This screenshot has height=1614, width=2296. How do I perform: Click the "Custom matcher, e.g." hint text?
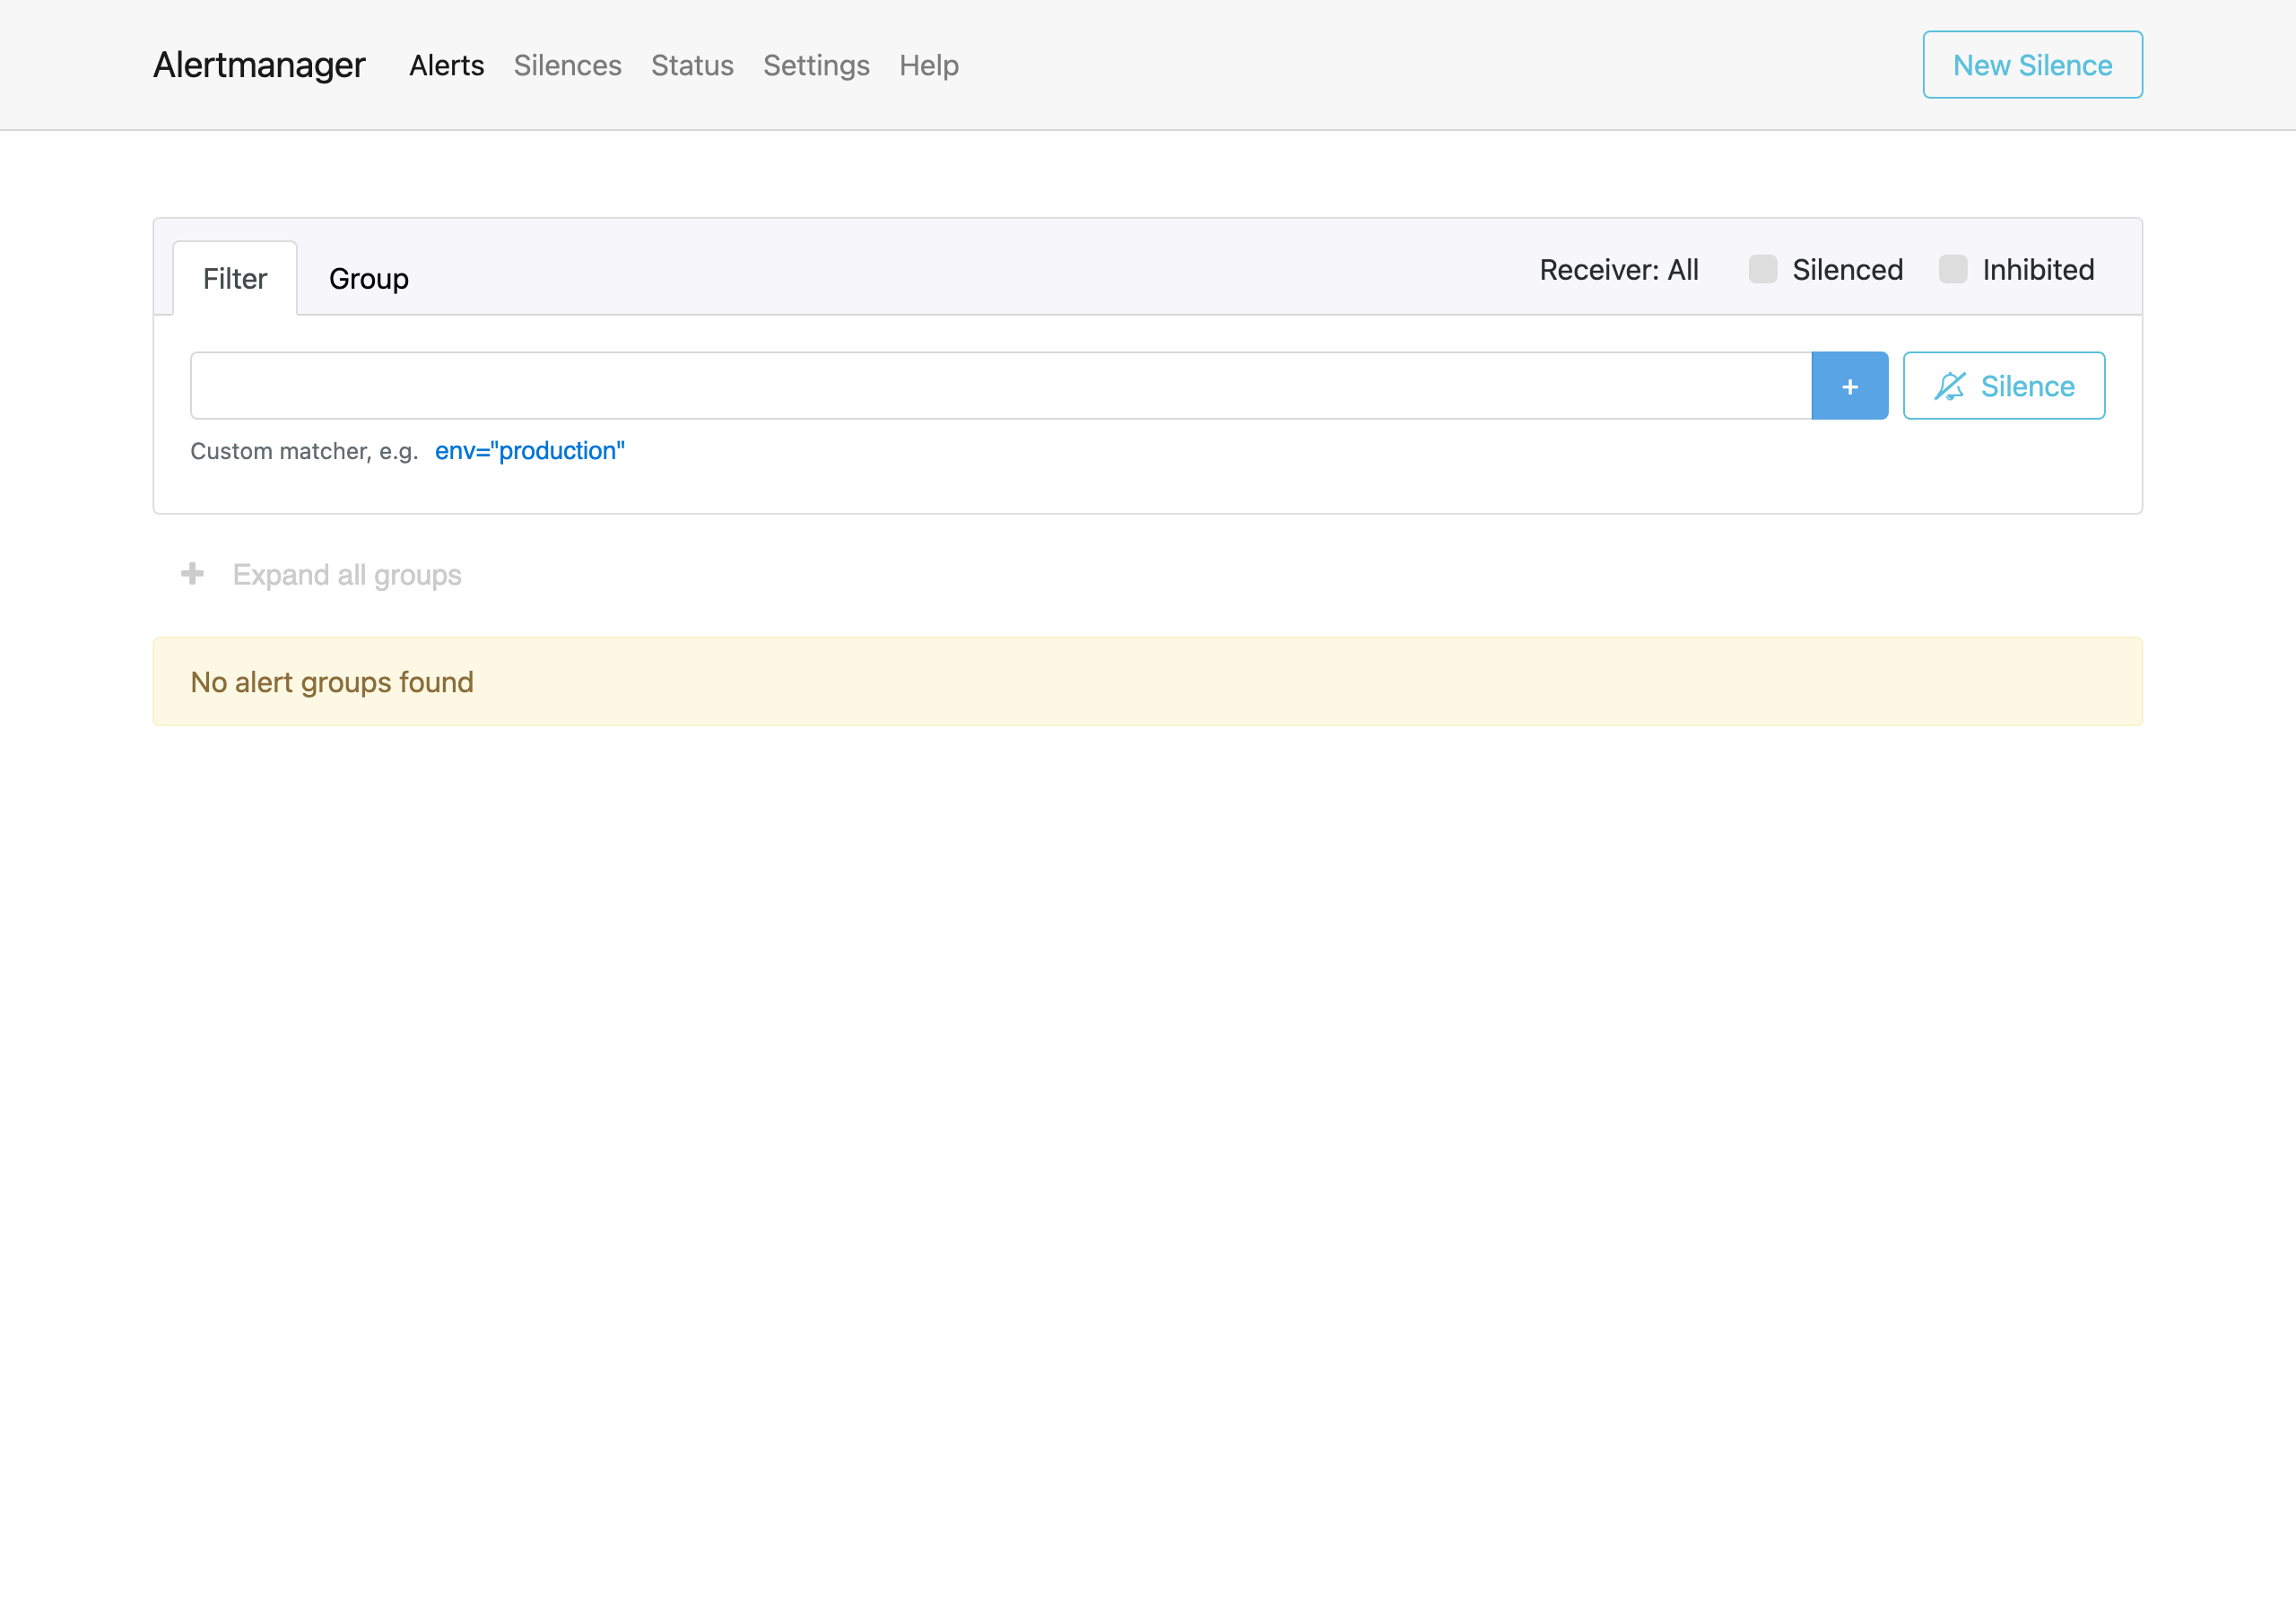304,451
